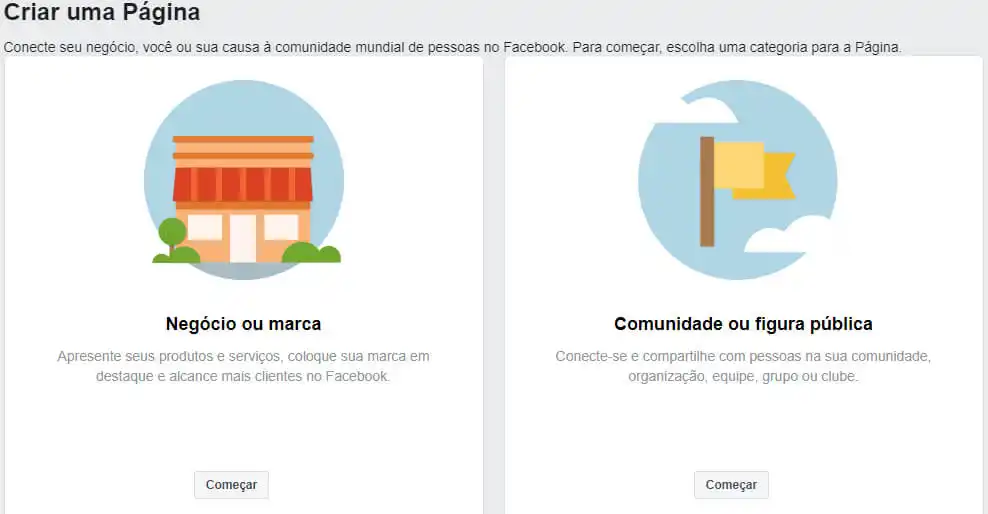Click the store's left window

pyautogui.click(x=205, y=227)
